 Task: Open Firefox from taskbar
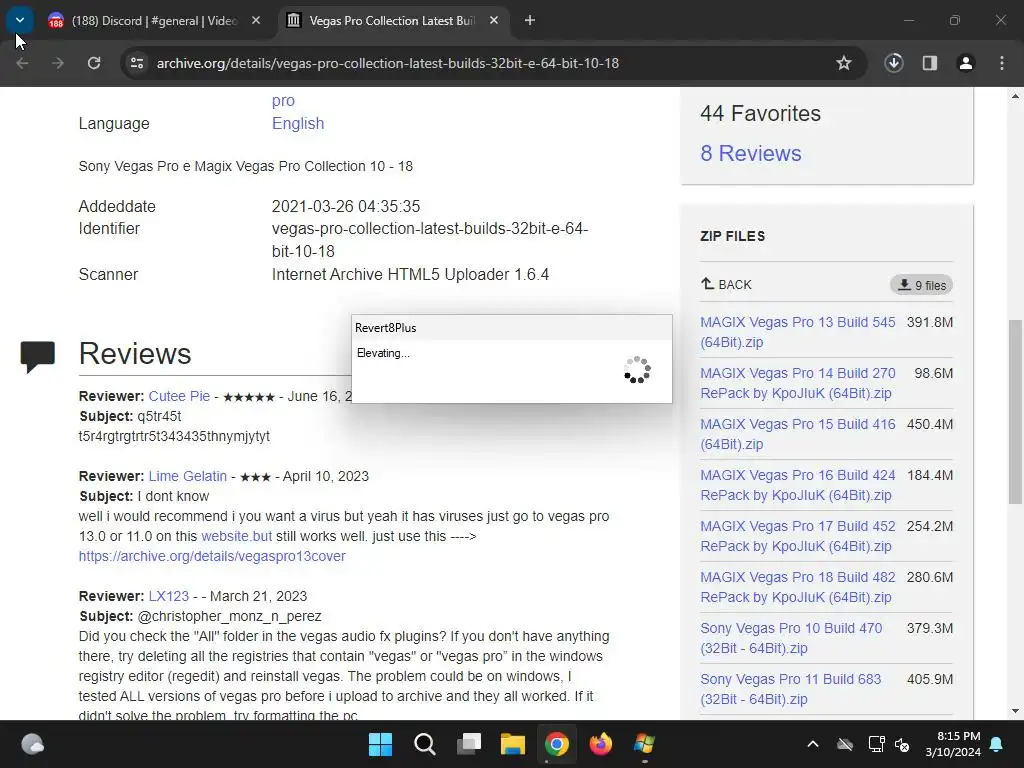point(601,744)
